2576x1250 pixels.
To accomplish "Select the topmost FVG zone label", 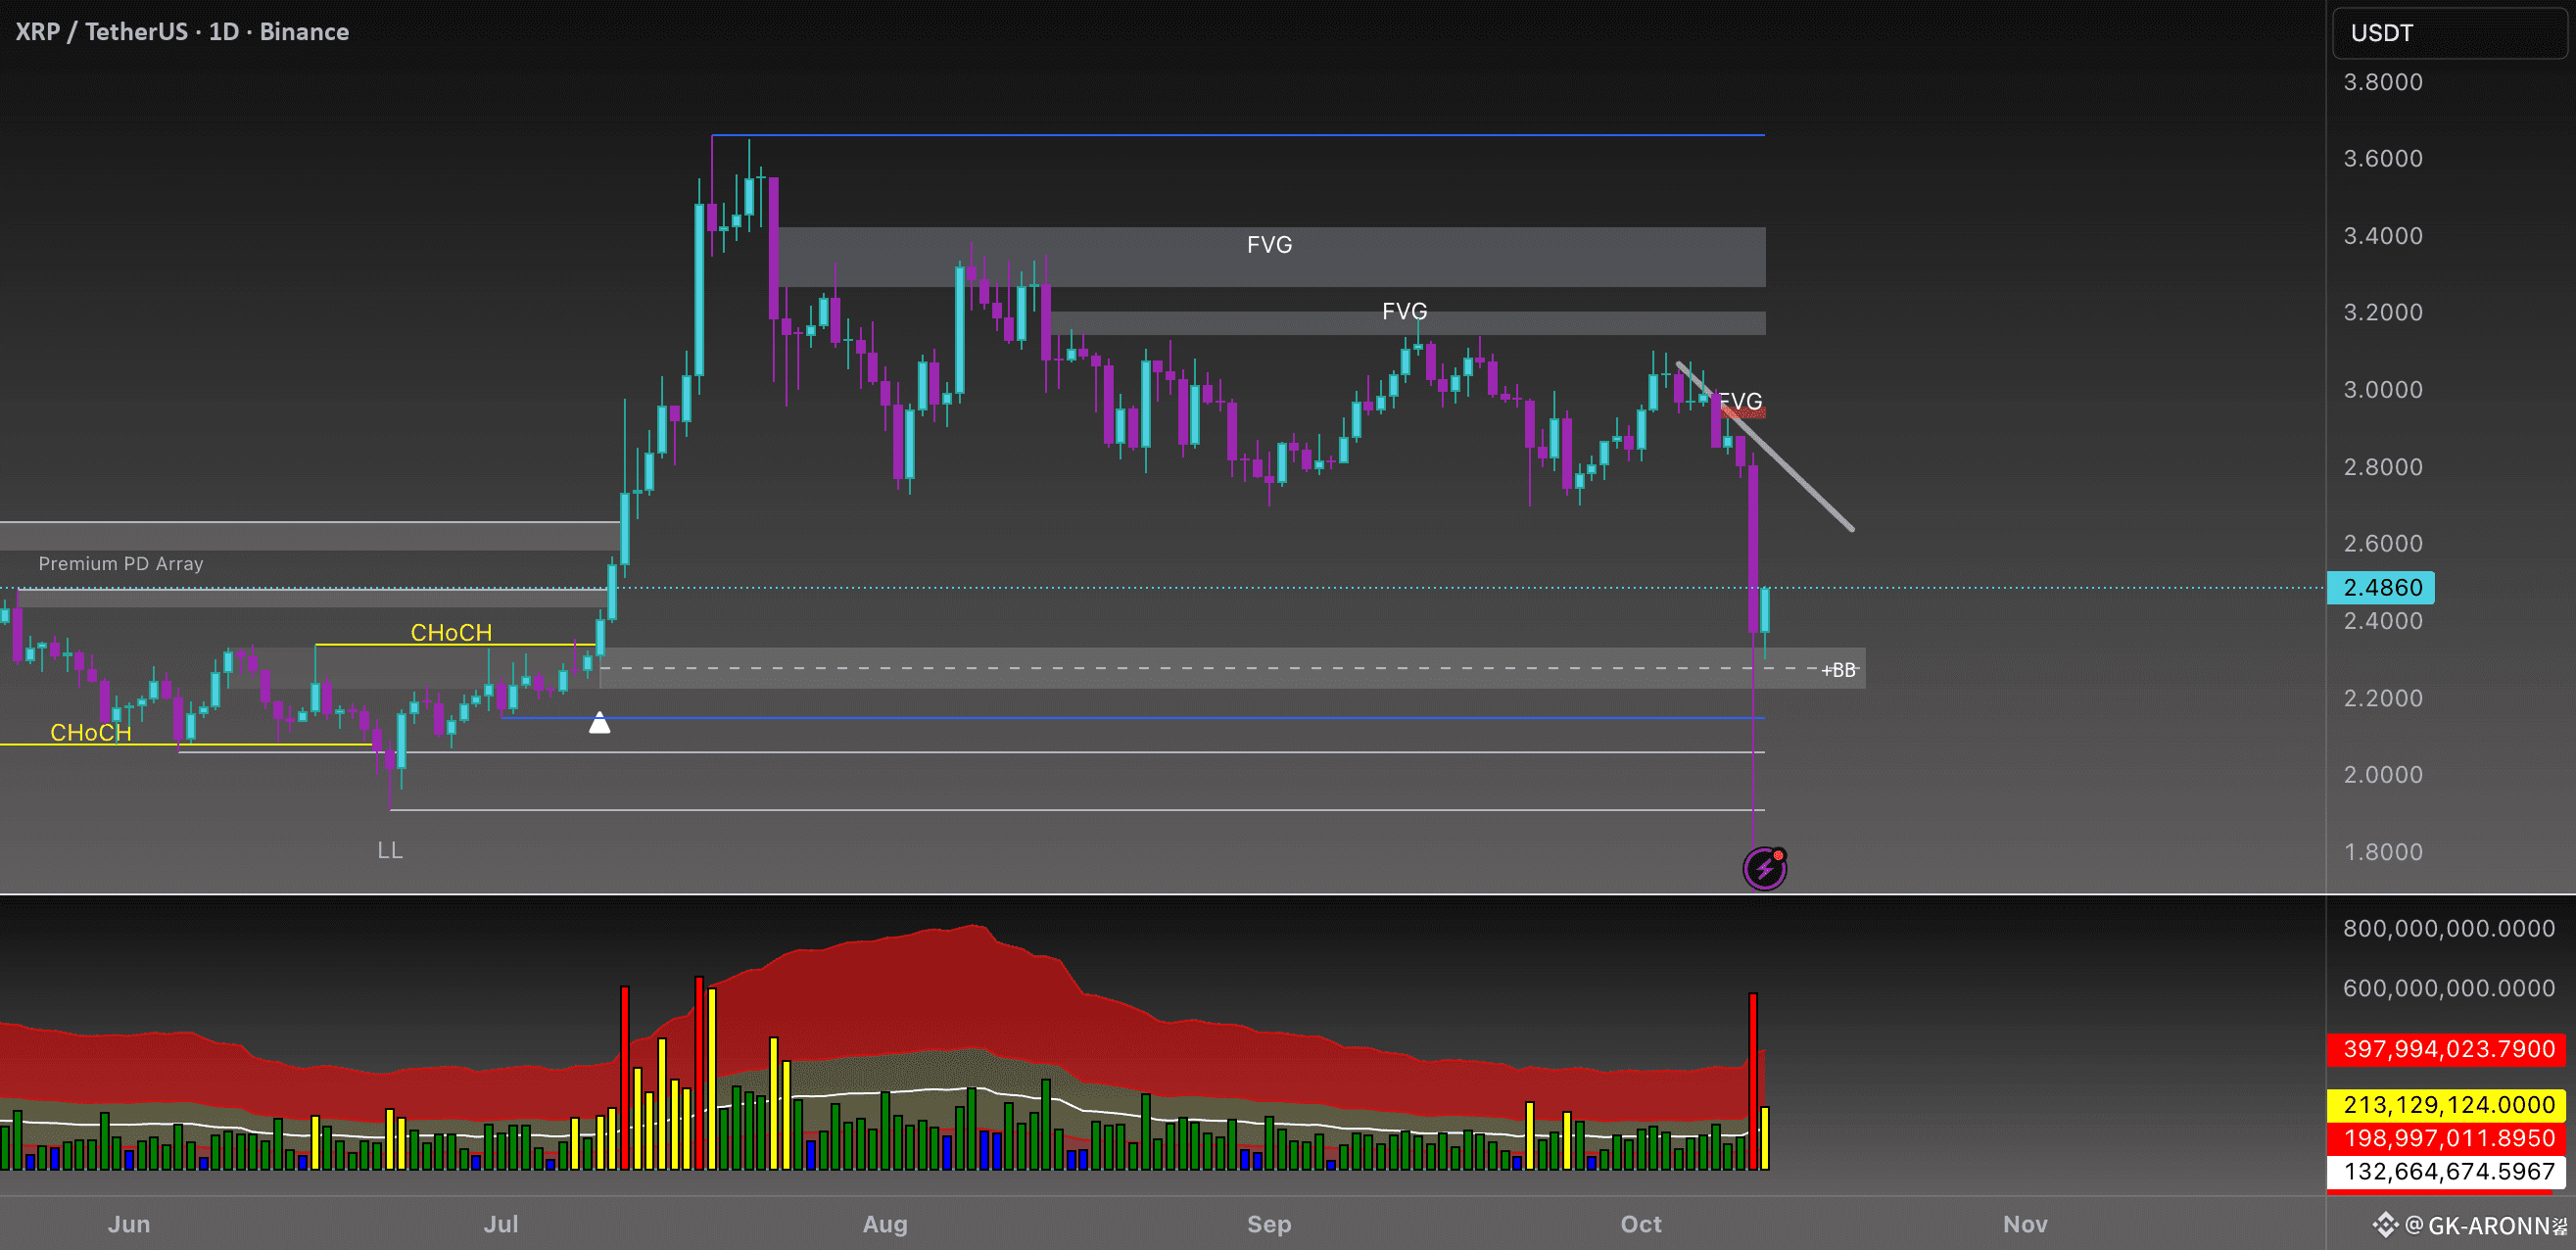I will (1269, 245).
